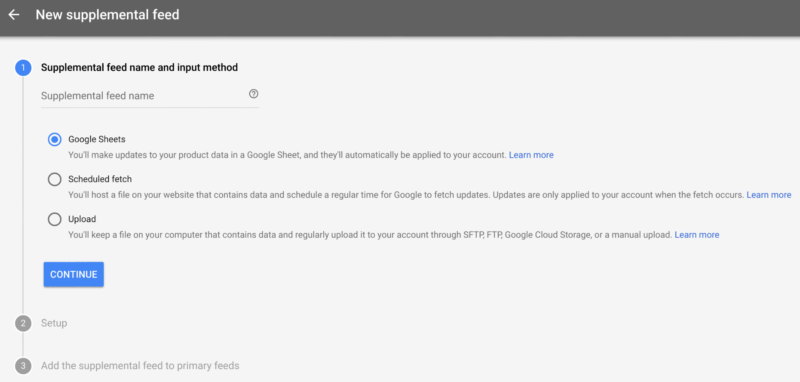800x382 pixels.
Task: Open help icon next to feed name
Action: pyautogui.click(x=254, y=94)
